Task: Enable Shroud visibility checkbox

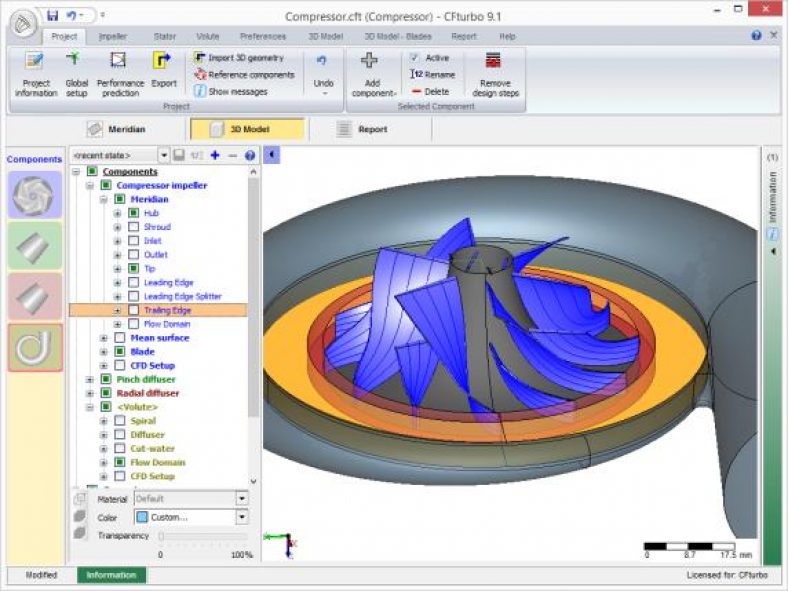Action: (133, 227)
